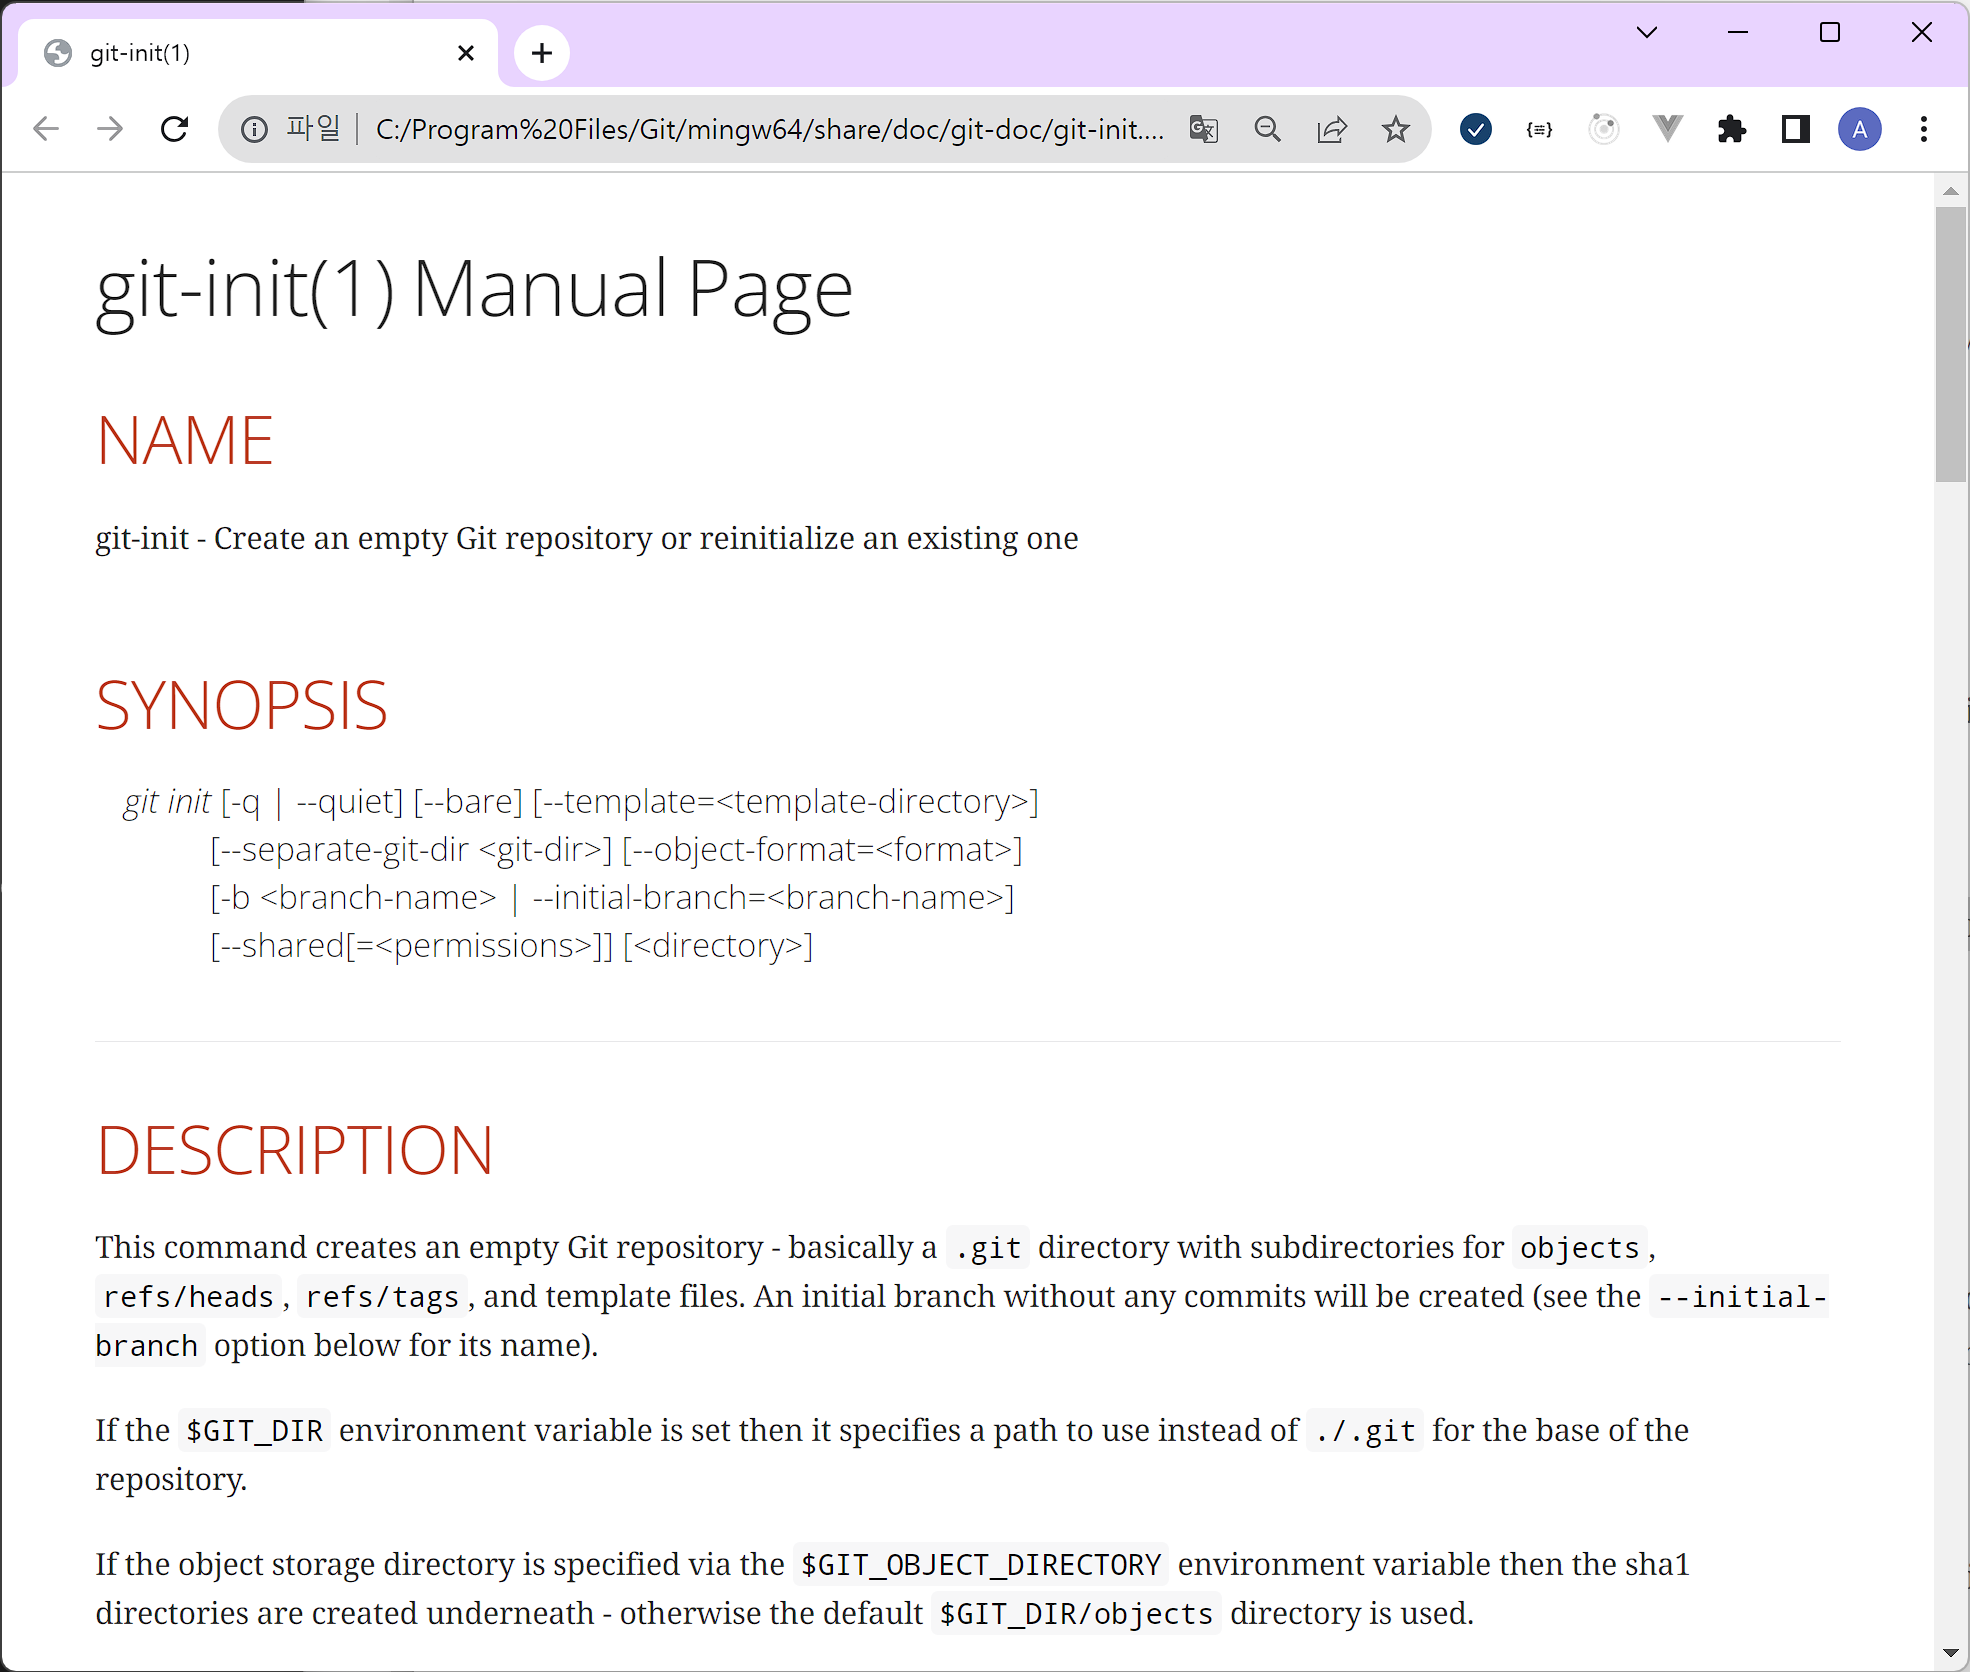
Task: Open the blue checkmark extension
Action: pyautogui.click(x=1475, y=129)
